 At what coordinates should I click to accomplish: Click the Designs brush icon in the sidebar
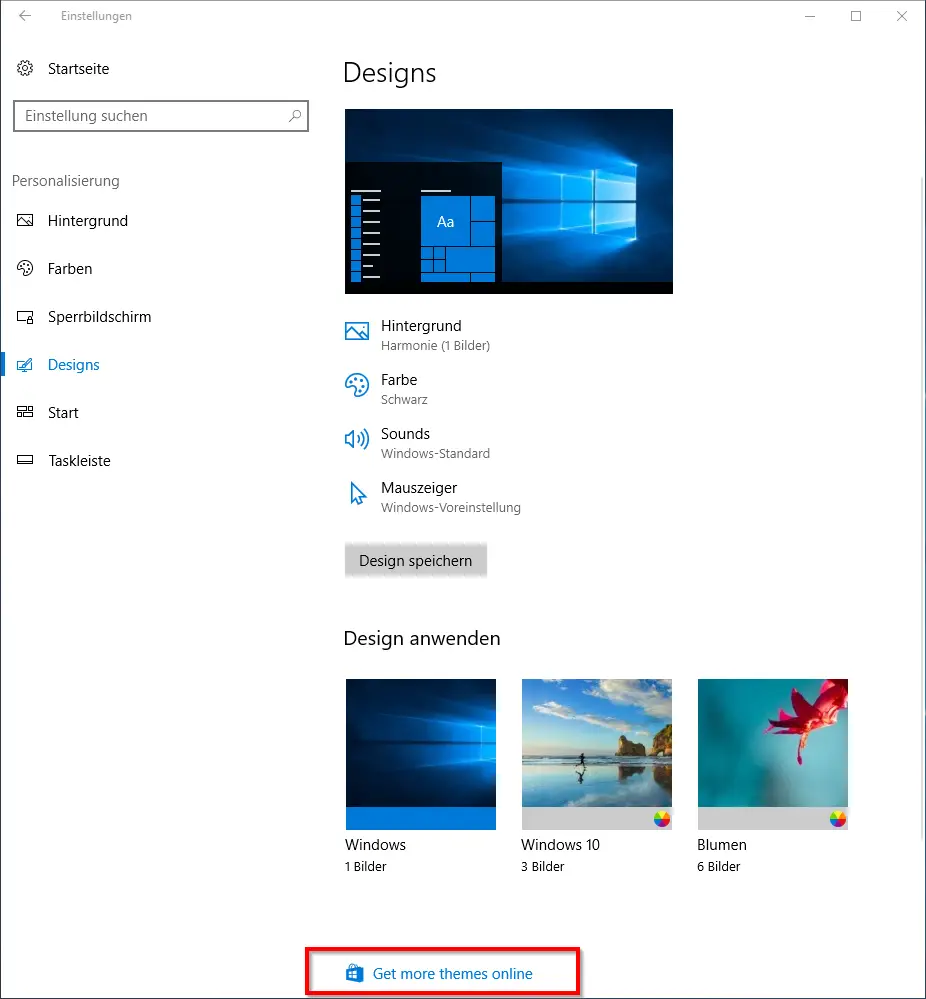click(x=25, y=364)
